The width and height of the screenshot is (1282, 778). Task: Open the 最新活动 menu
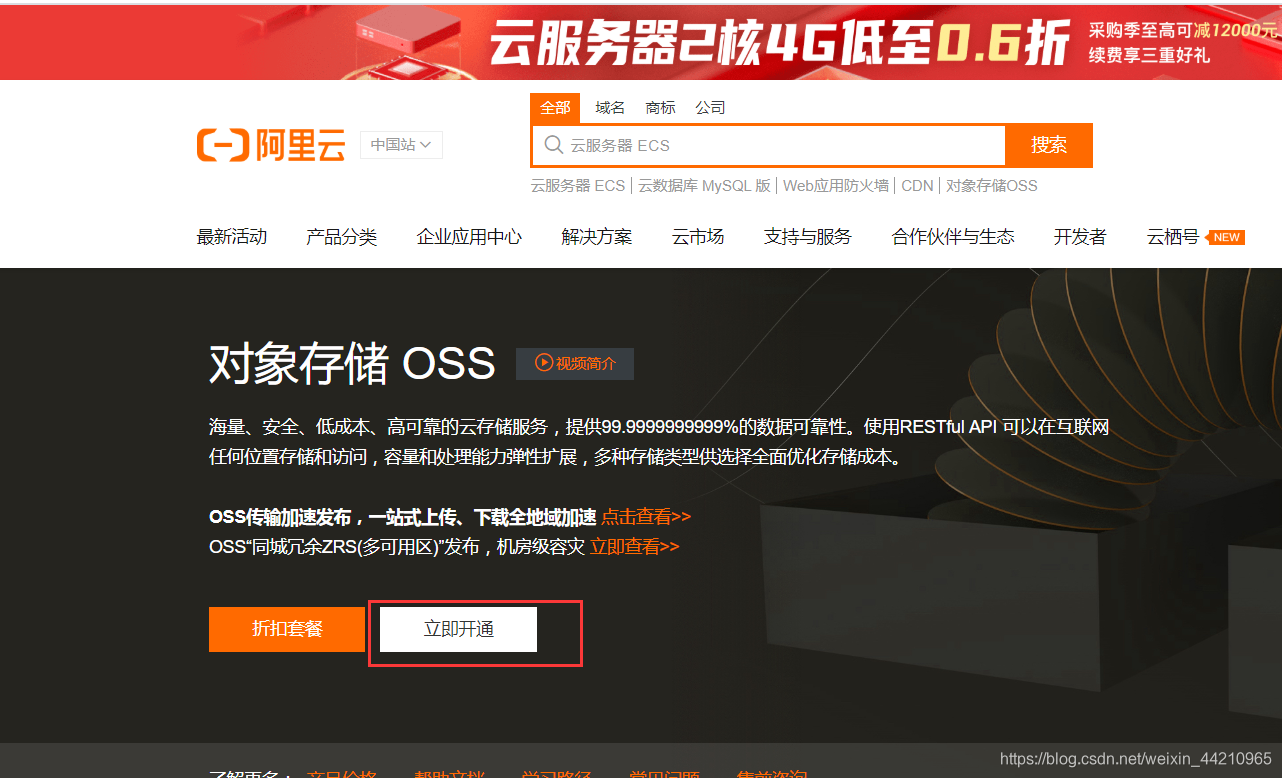pos(232,237)
